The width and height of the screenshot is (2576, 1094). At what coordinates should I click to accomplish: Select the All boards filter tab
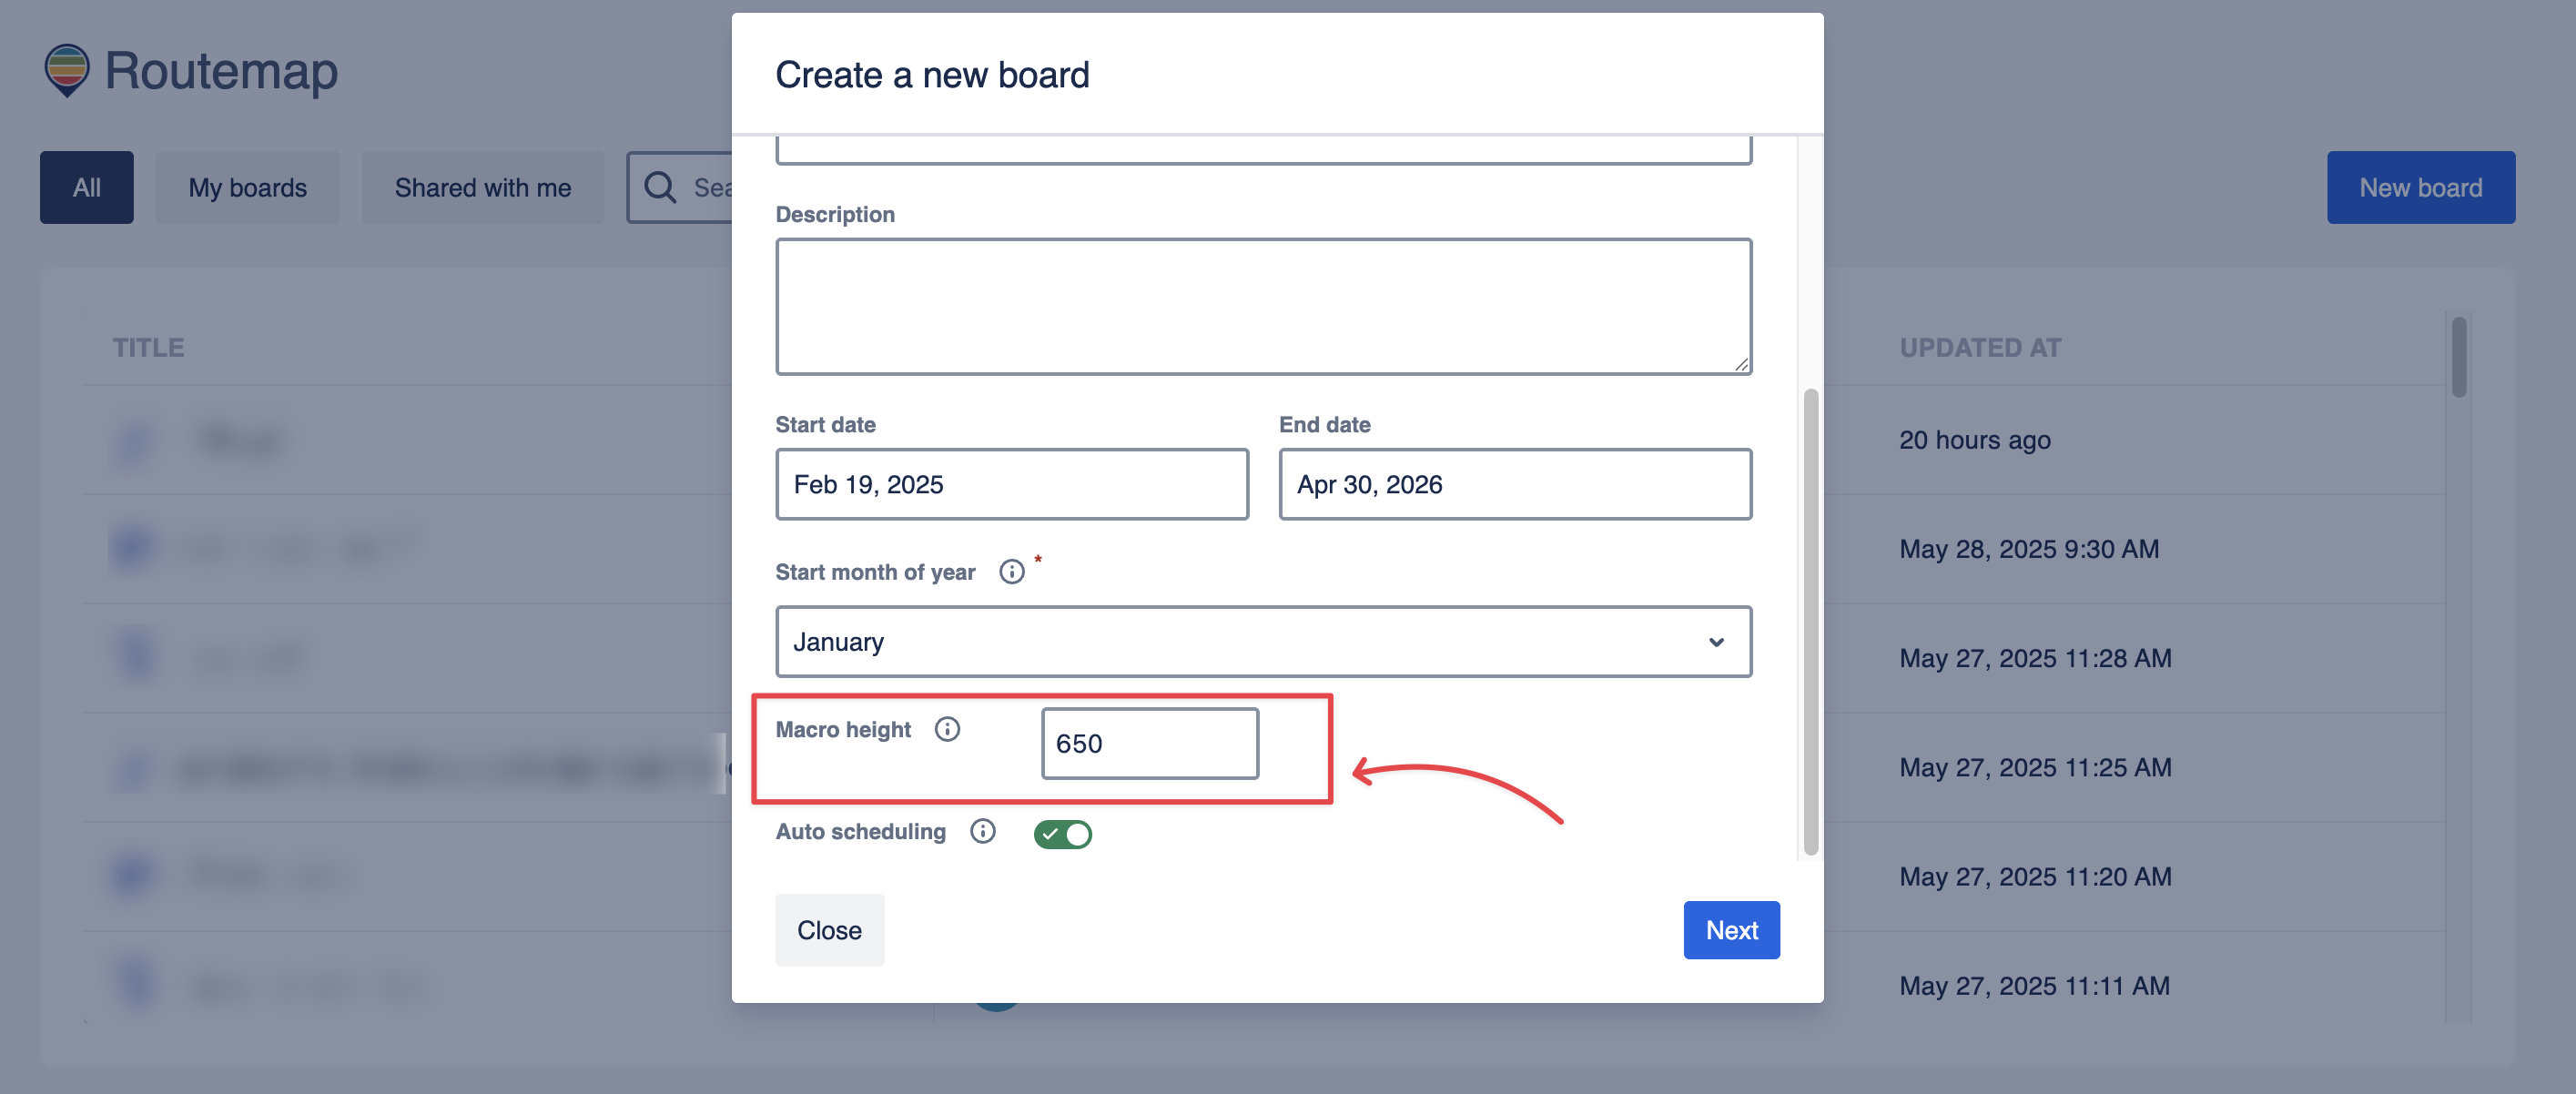(x=86, y=187)
